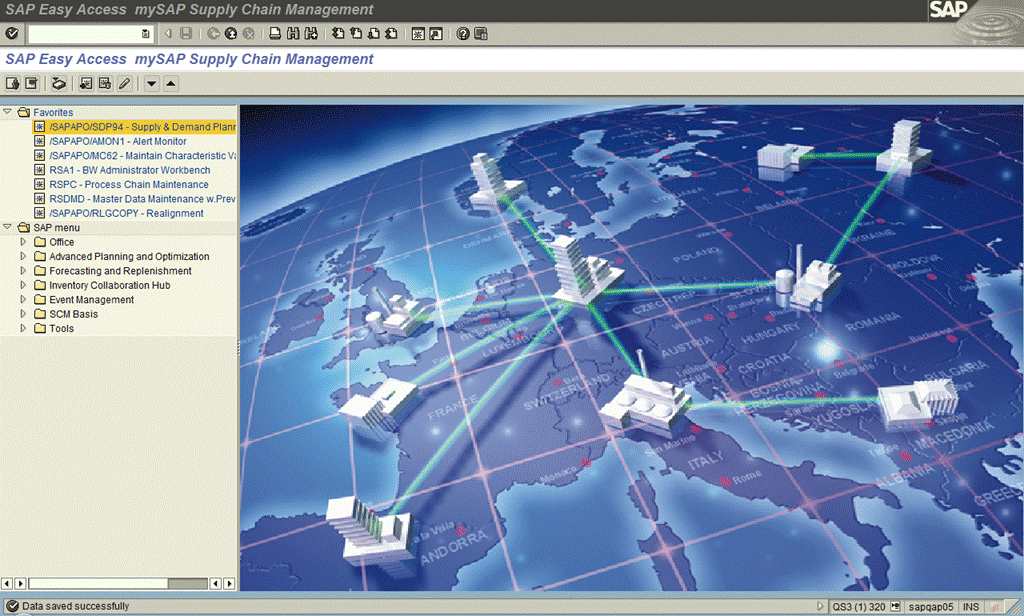Click the Delete Favorites icon
Screen dimensions: 1024x616
pos(105,83)
